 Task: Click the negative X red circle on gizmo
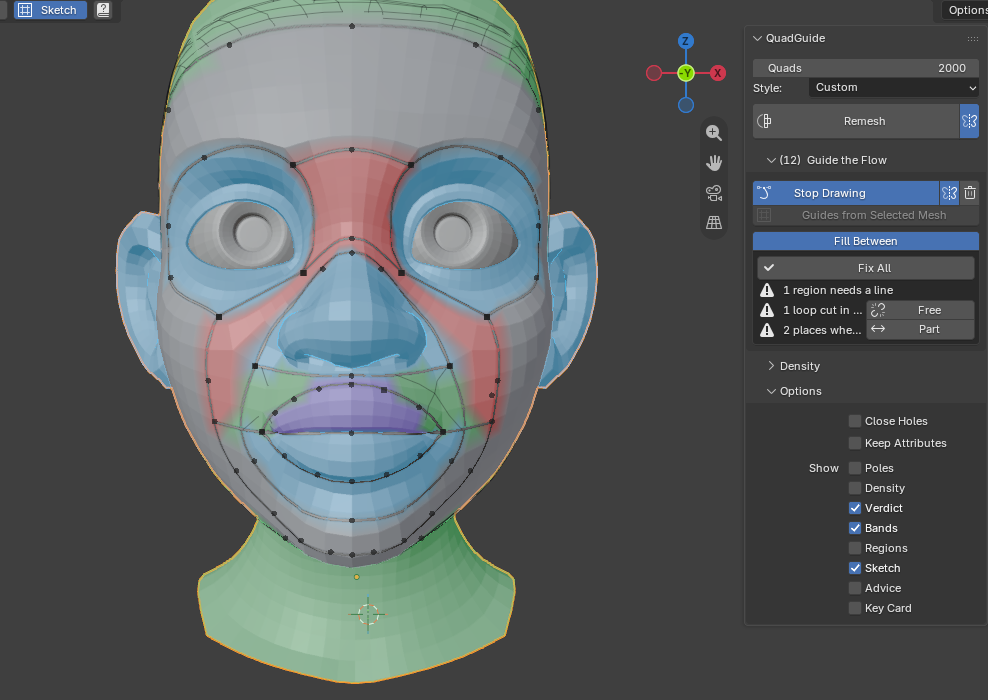[654, 73]
